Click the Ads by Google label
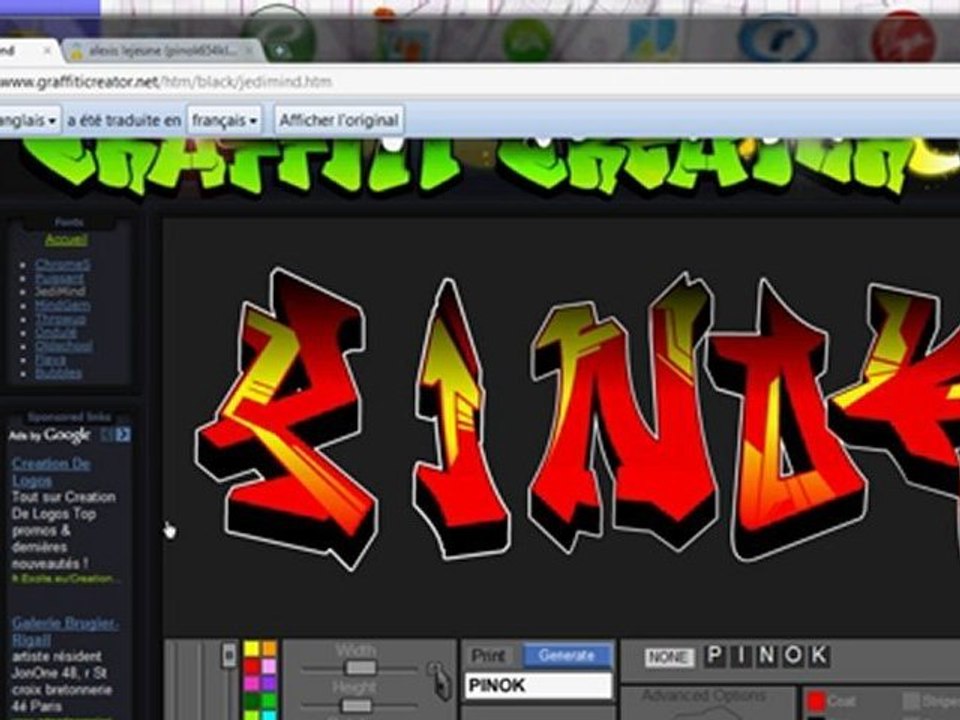960x720 pixels. (50, 435)
